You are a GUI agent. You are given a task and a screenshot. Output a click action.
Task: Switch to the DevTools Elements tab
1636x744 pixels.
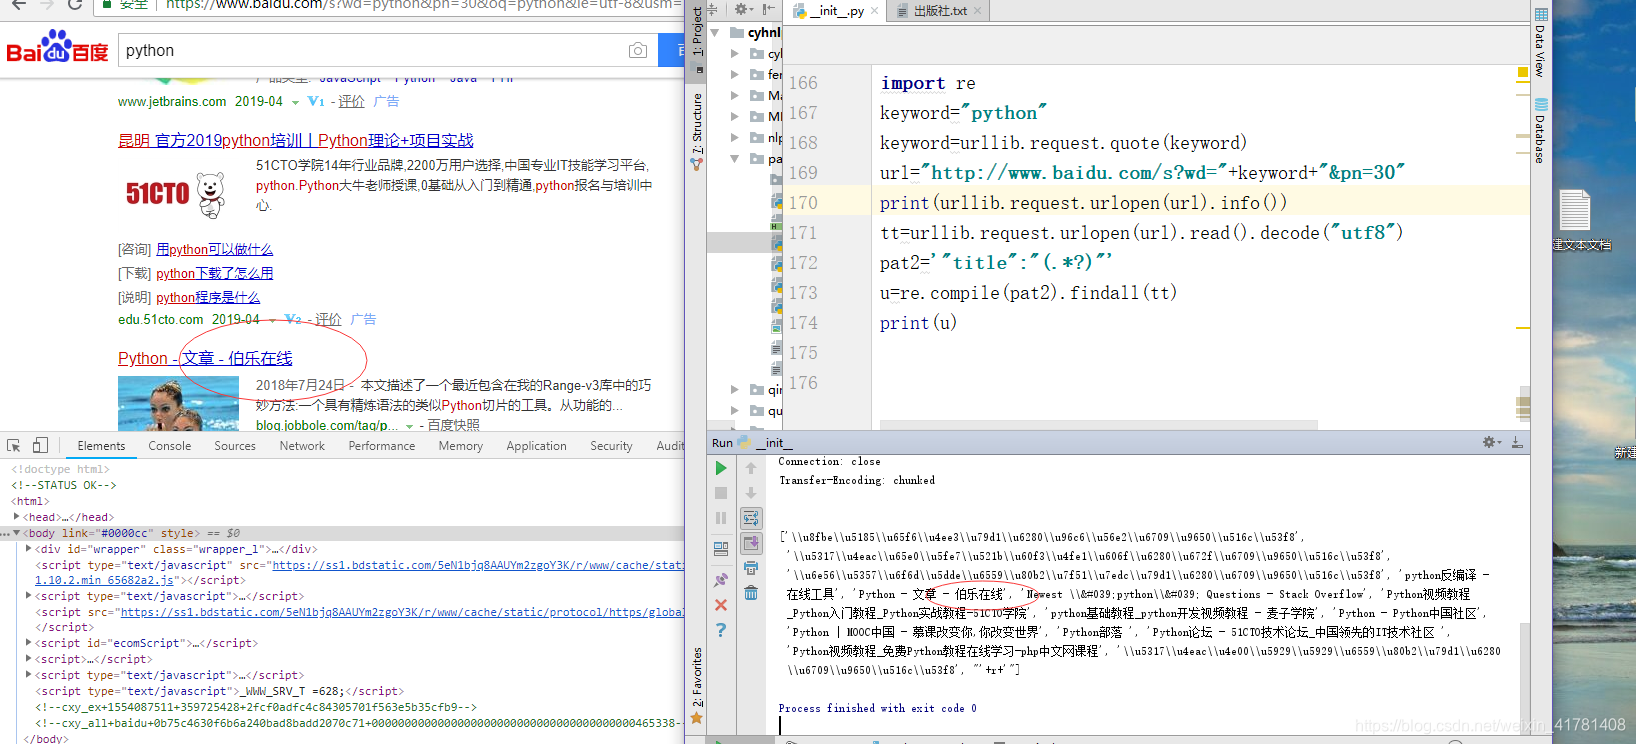tap(101, 446)
